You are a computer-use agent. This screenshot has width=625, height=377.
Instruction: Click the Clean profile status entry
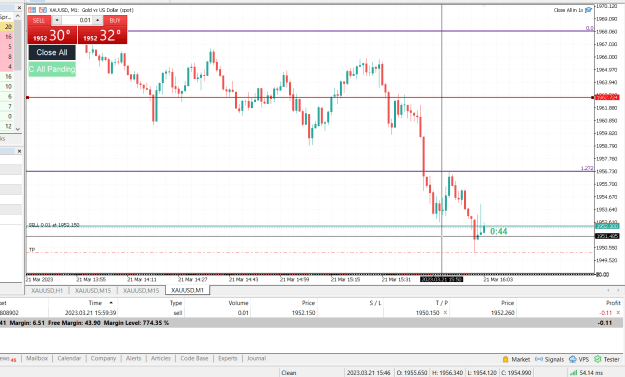(289, 373)
